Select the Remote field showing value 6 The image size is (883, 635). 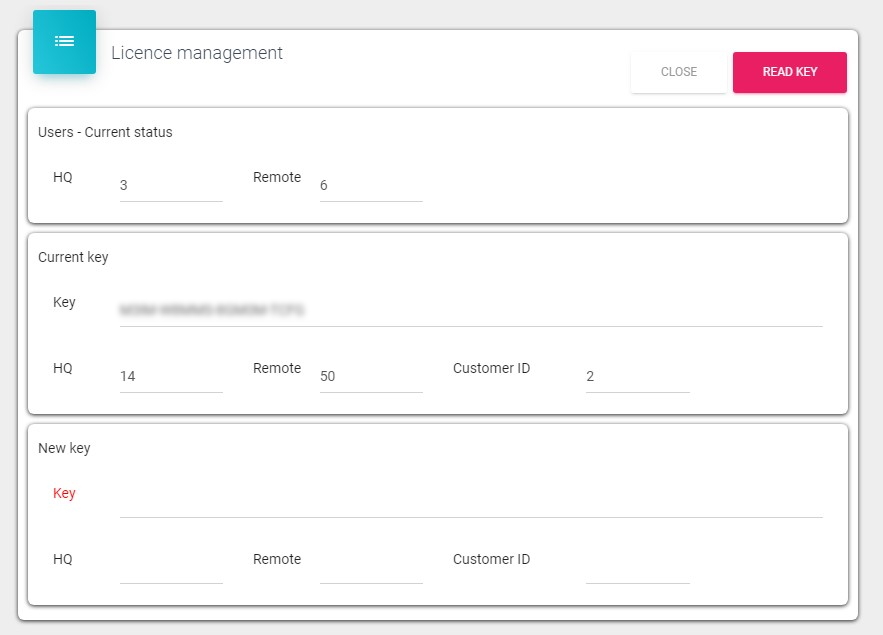(370, 186)
